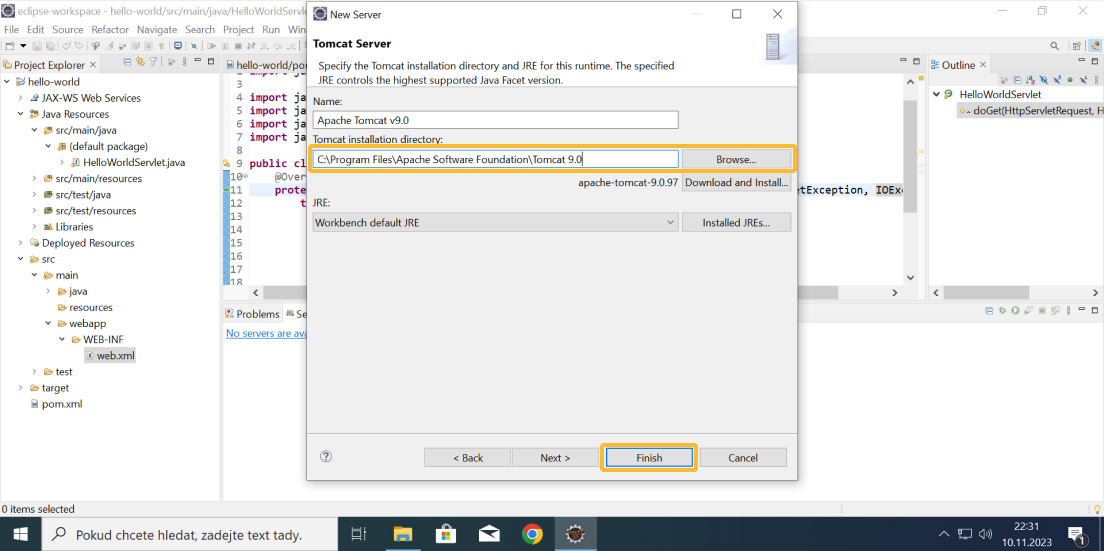Image resolution: width=1104 pixels, height=551 pixels.
Task: Click the help question mark icon in dialog
Action: click(325, 457)
